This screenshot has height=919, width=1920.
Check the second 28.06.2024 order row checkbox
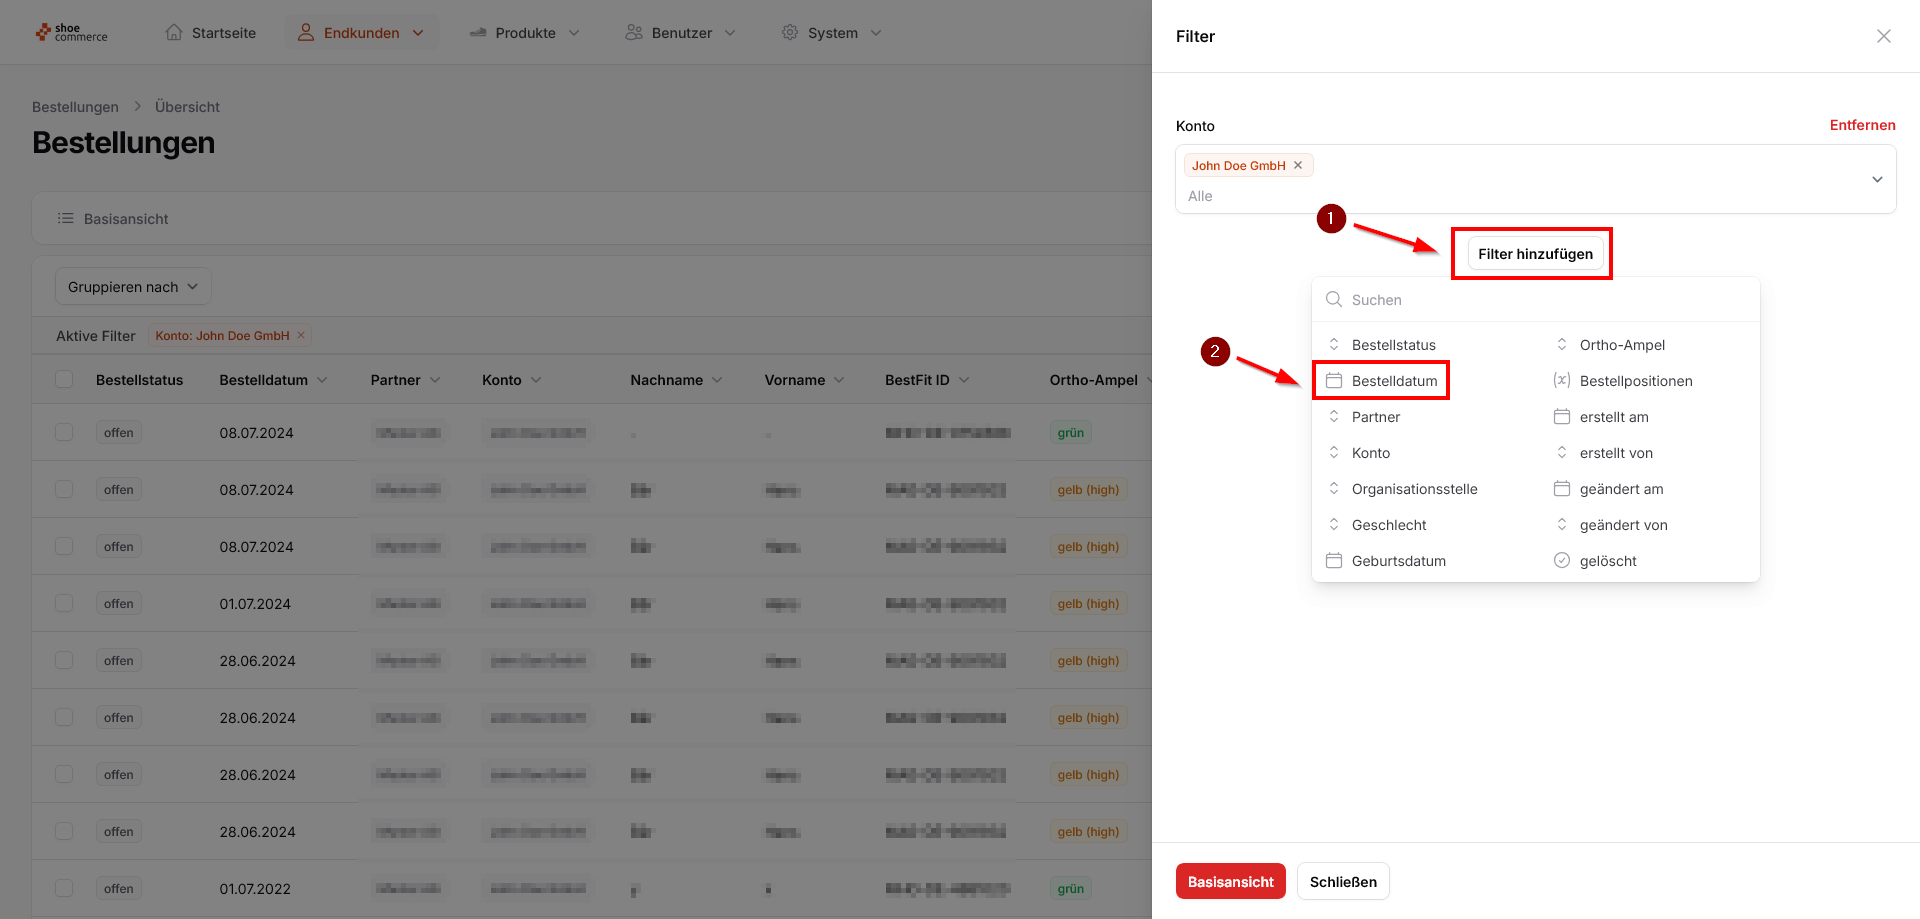click(x=64, y=717)
